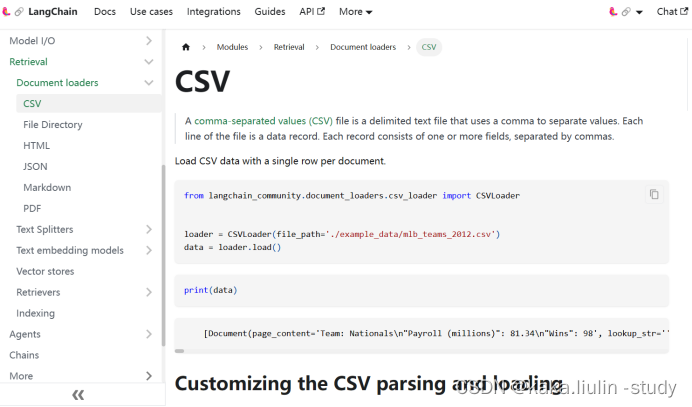Click the sidebar vertical scrollbar
The image size is (692, 407).
coord(163,255)
